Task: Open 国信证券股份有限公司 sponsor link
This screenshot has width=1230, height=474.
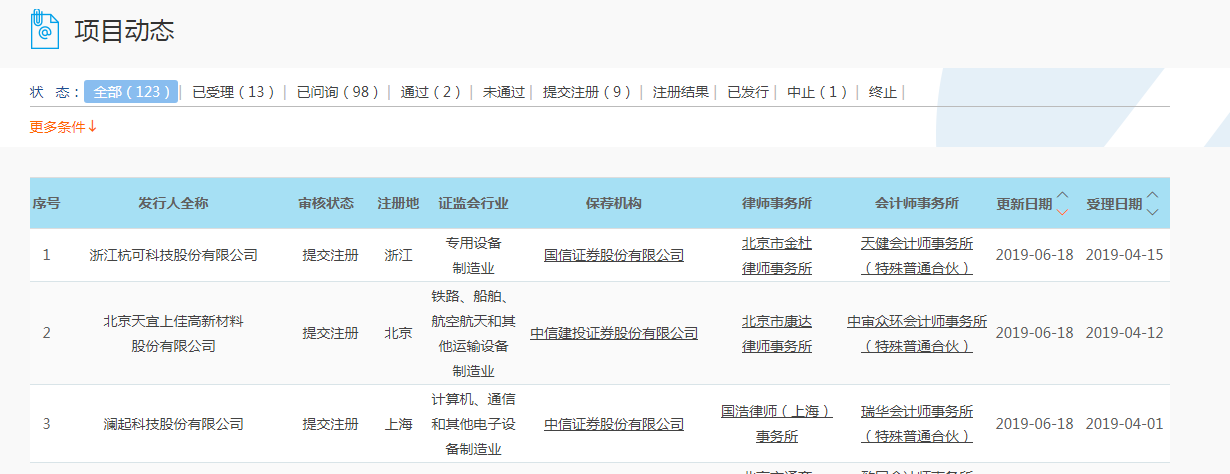Action: [614, 255]
